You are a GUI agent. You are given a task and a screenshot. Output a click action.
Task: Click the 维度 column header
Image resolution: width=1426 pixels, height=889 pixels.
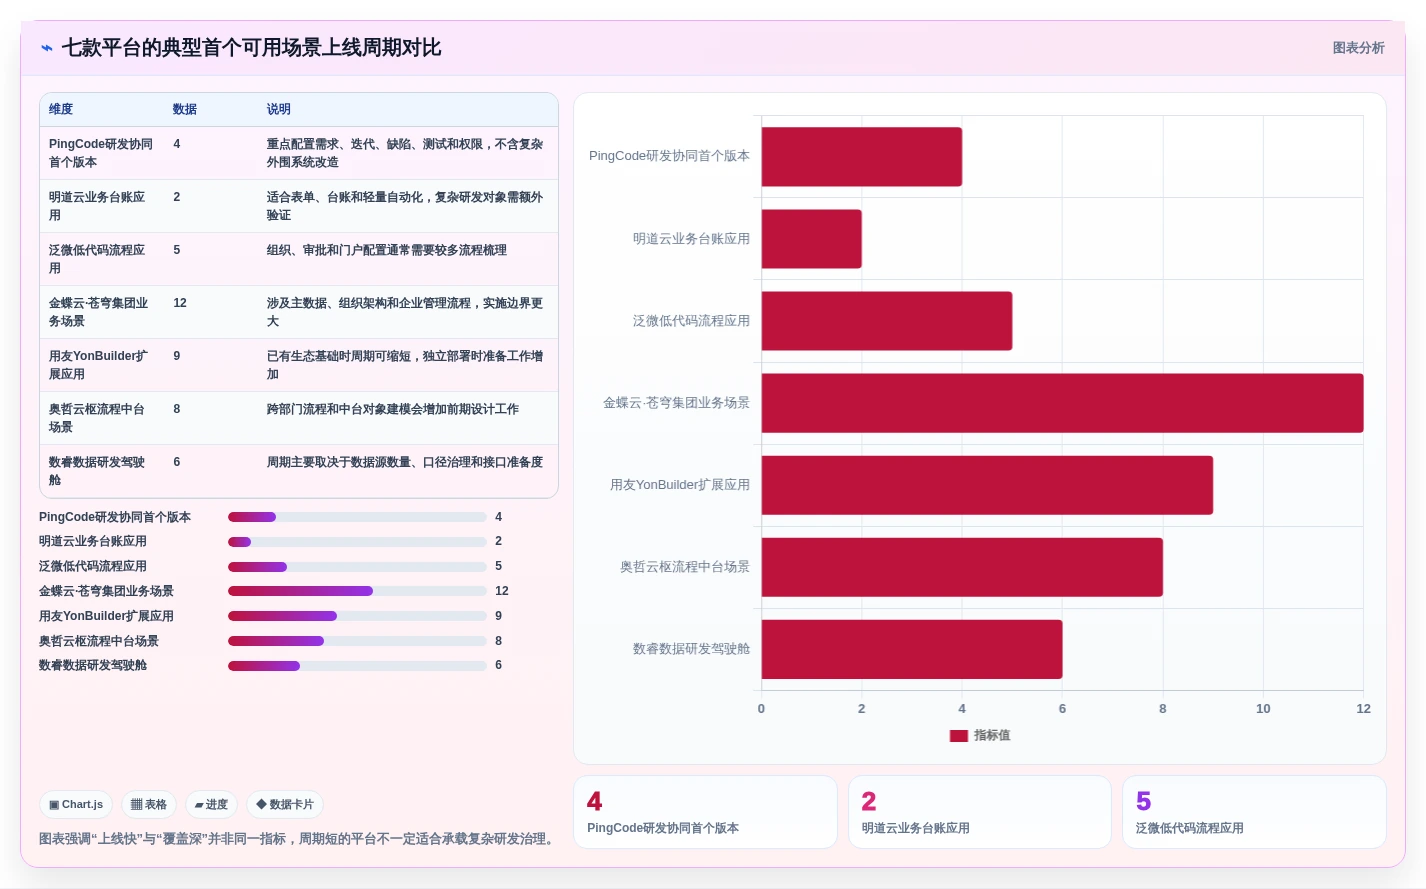tap(61, 109)
